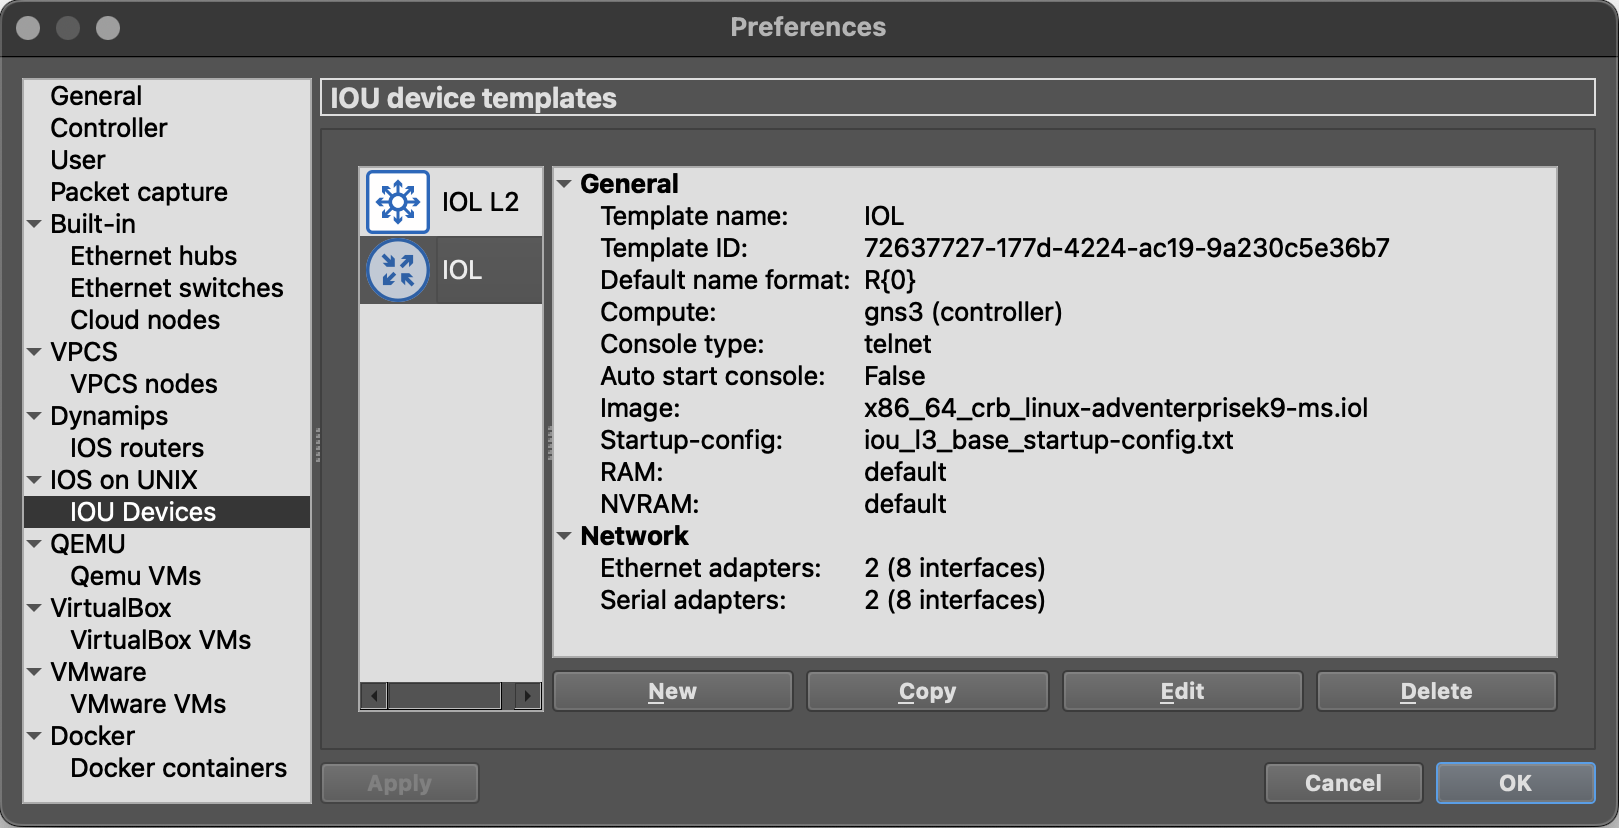Open the General preferences page

point(96,96)
